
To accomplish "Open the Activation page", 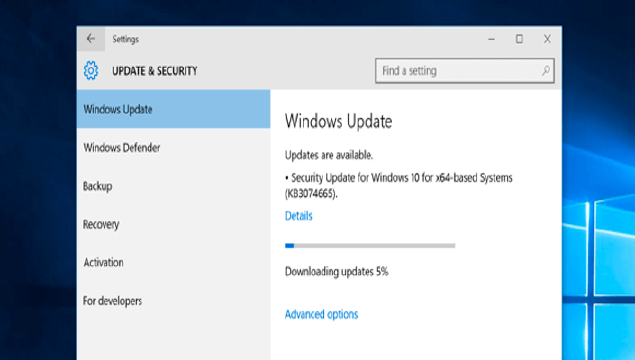I will pos(173,262).
